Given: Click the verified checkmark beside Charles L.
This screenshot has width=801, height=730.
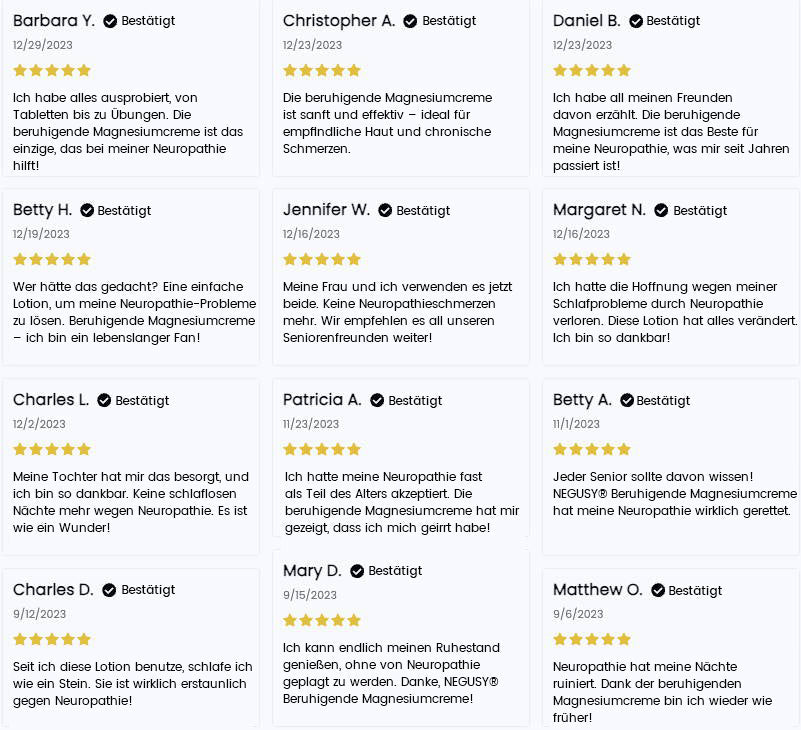Looking at the screenshot, I should coord(104,401).
